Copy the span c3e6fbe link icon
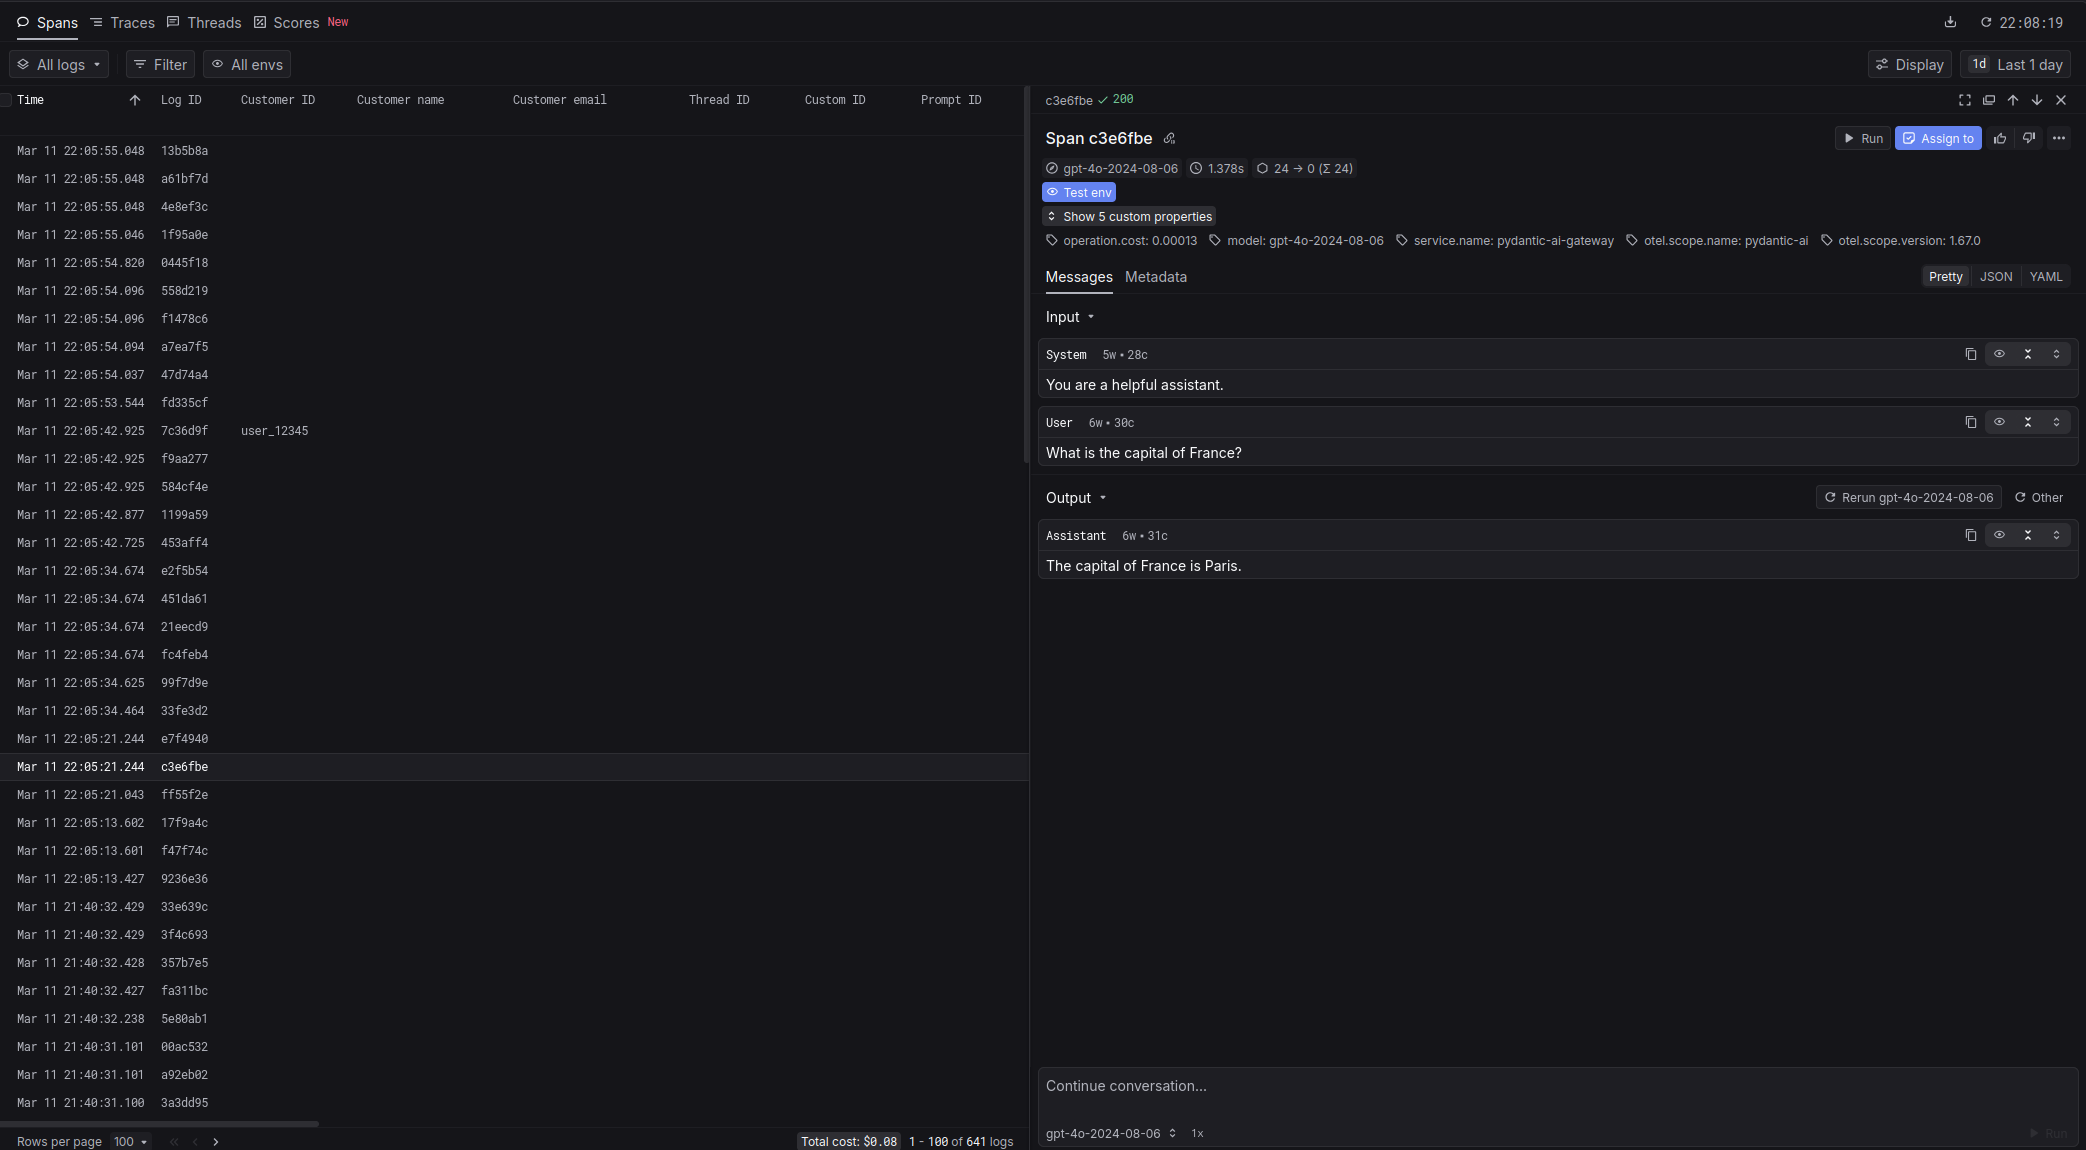Screen dimensions: 2086x1150 1169,139
